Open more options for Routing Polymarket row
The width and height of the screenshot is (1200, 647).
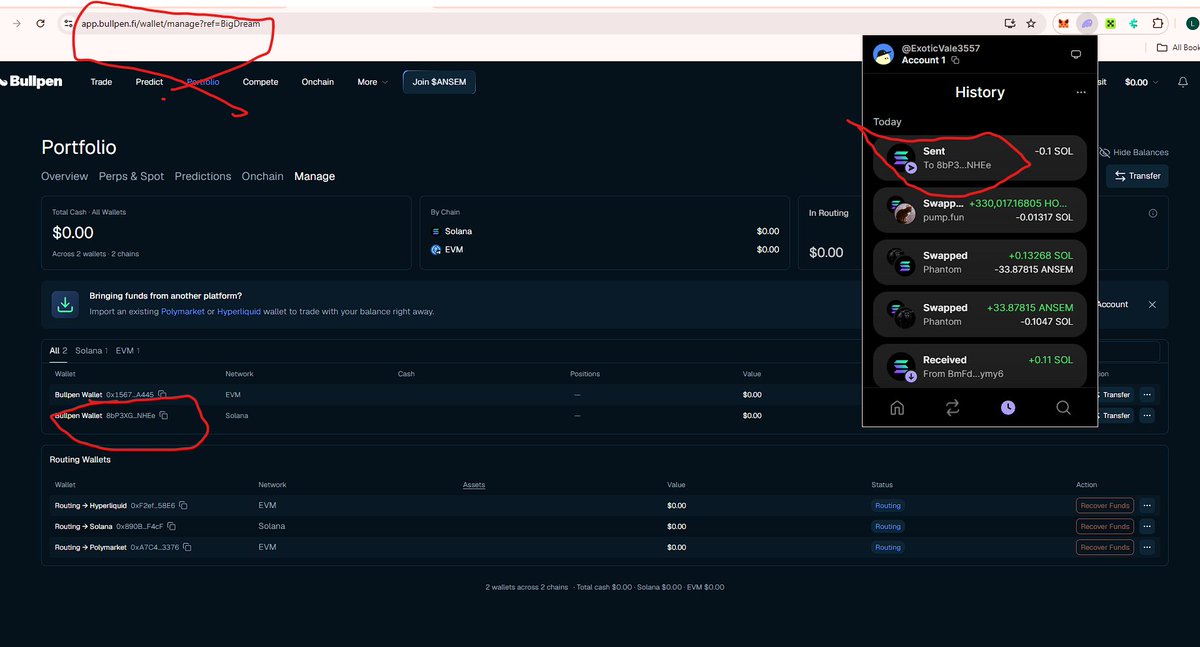click(1147, 547)
